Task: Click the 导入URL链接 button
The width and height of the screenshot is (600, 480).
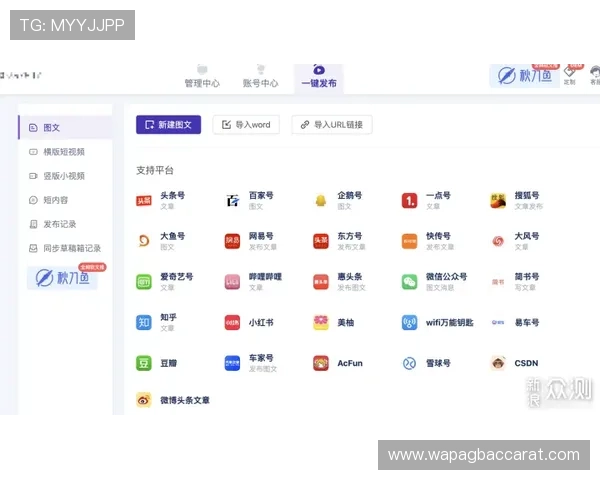Action: [x=332, y=124]
